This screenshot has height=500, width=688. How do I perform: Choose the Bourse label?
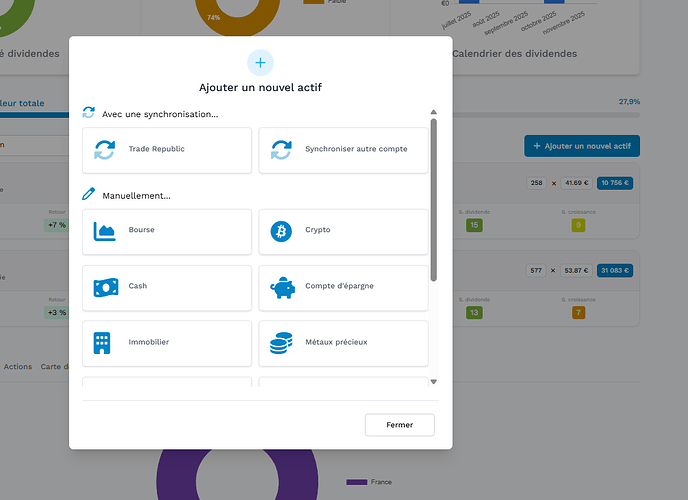coord(141,229)
